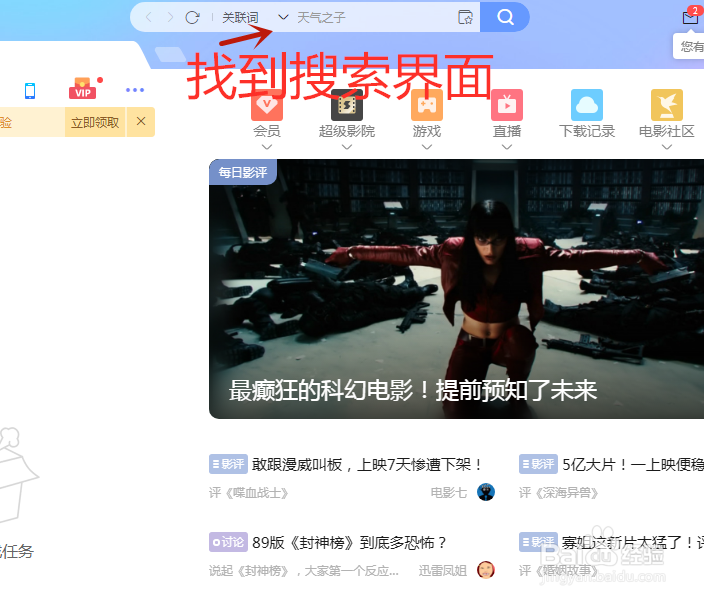
Task: Click the 讨论 tag before 89版《封神榜》
Action: point(228,542)
